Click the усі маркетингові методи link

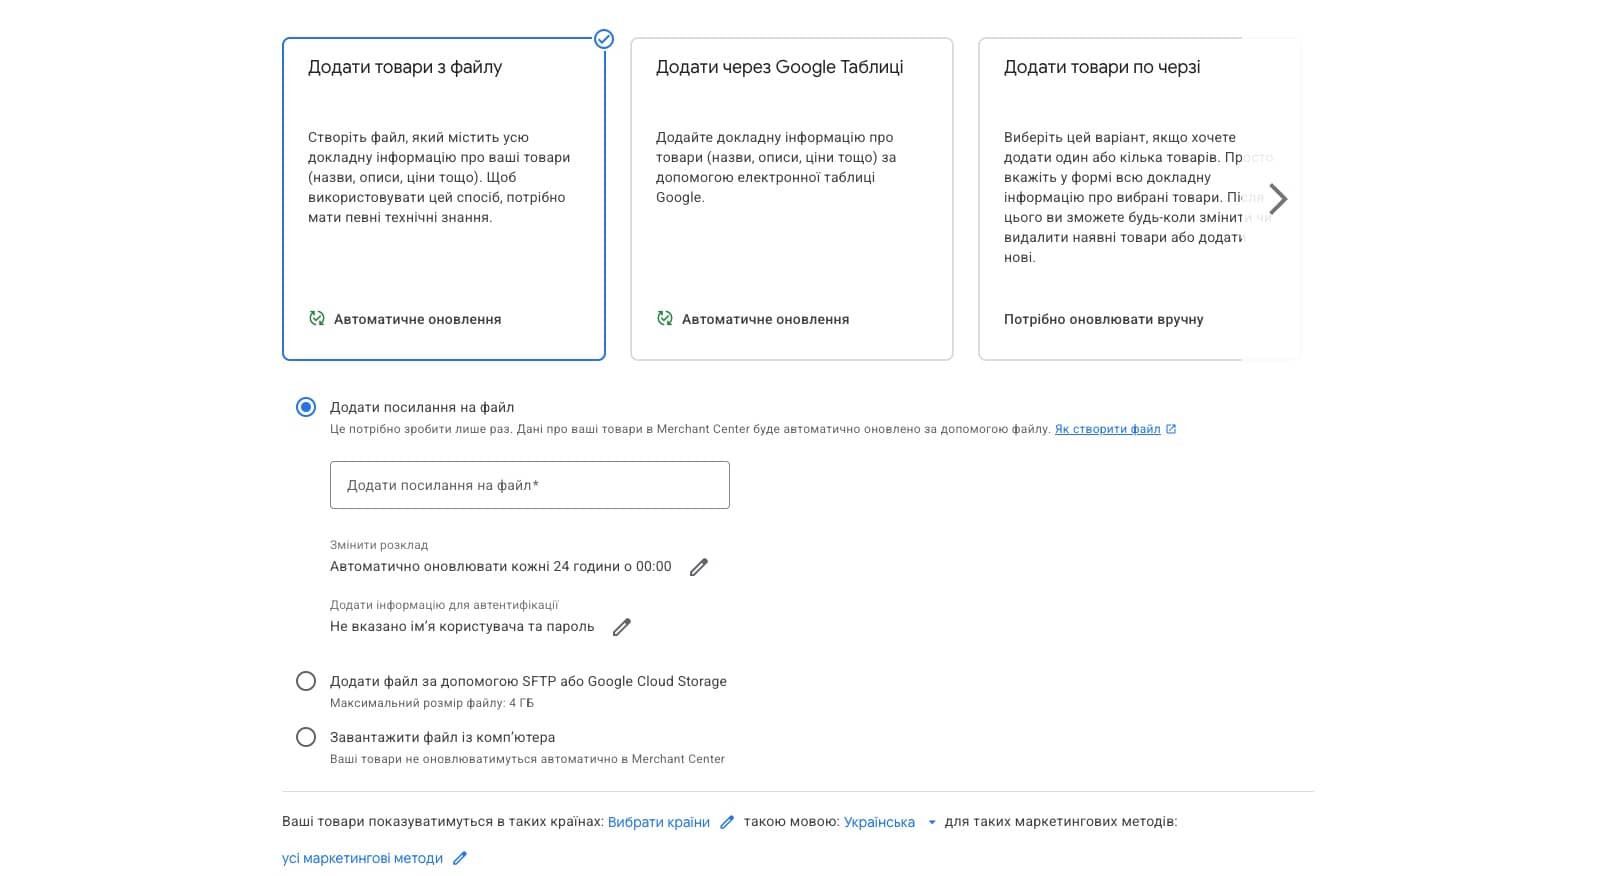[362, 858]
